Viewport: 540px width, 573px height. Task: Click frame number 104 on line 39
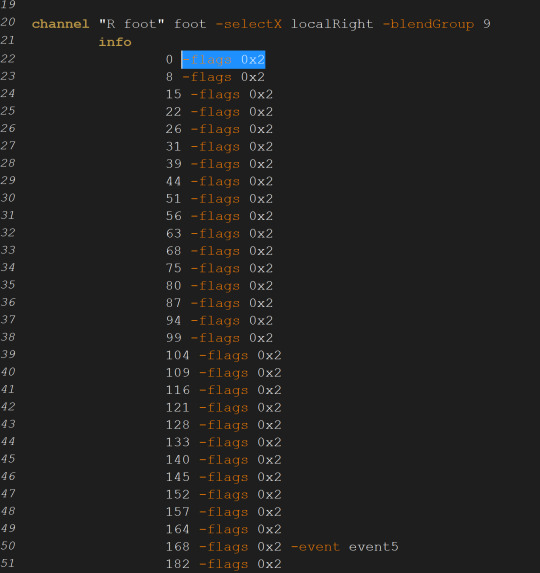point(178,355)
